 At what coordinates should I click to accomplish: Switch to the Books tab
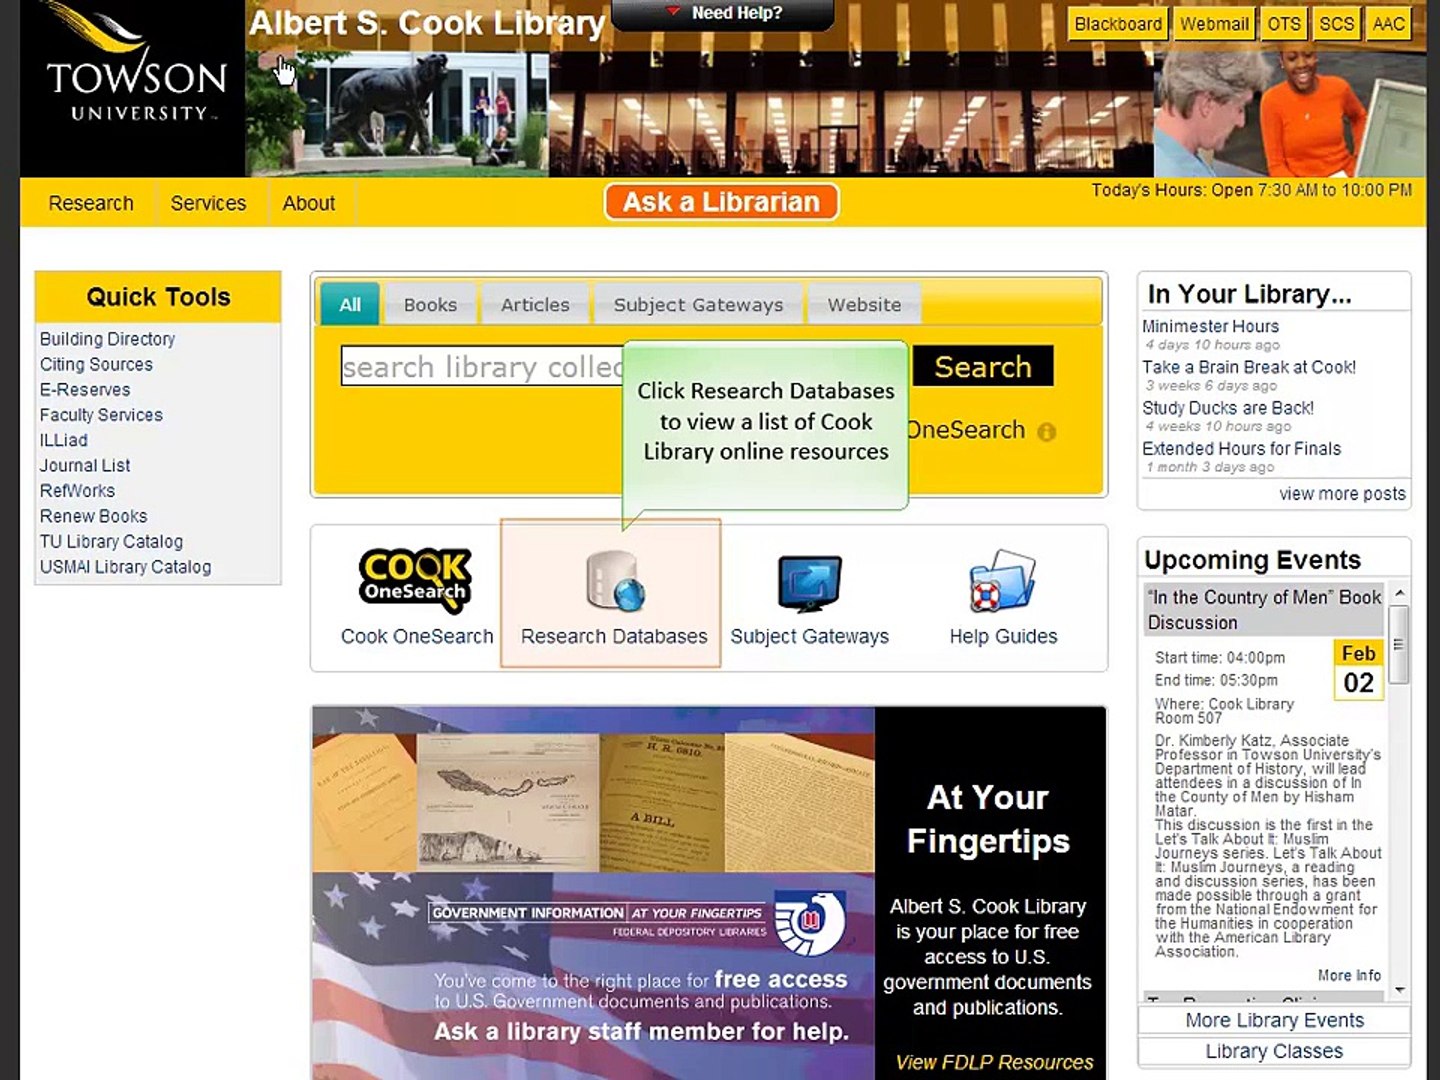430,304
